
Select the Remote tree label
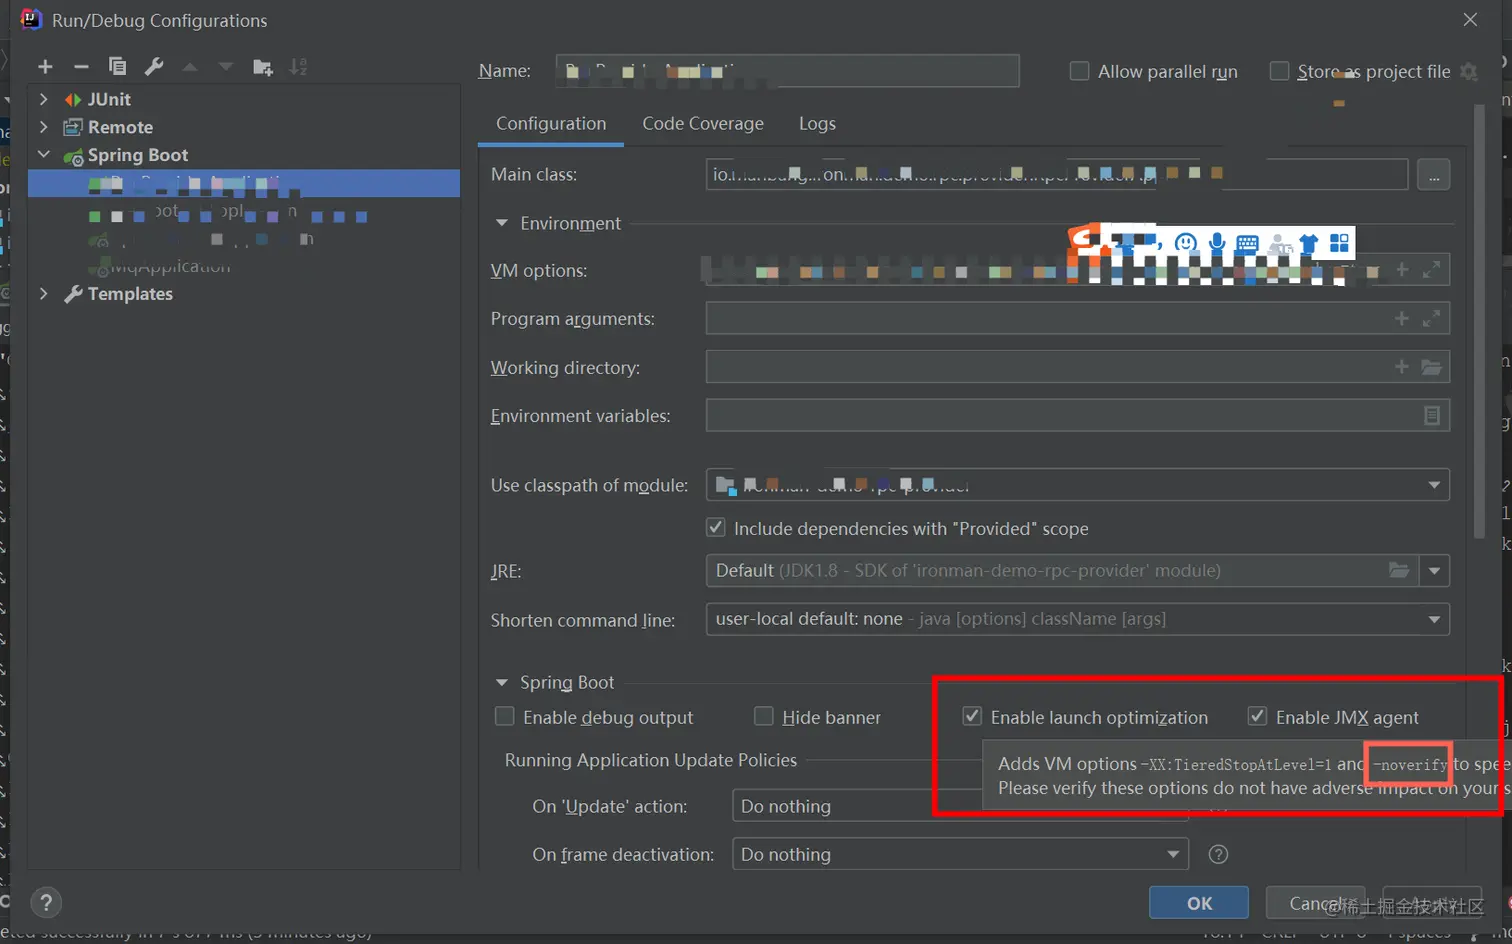tap(120, 127)
